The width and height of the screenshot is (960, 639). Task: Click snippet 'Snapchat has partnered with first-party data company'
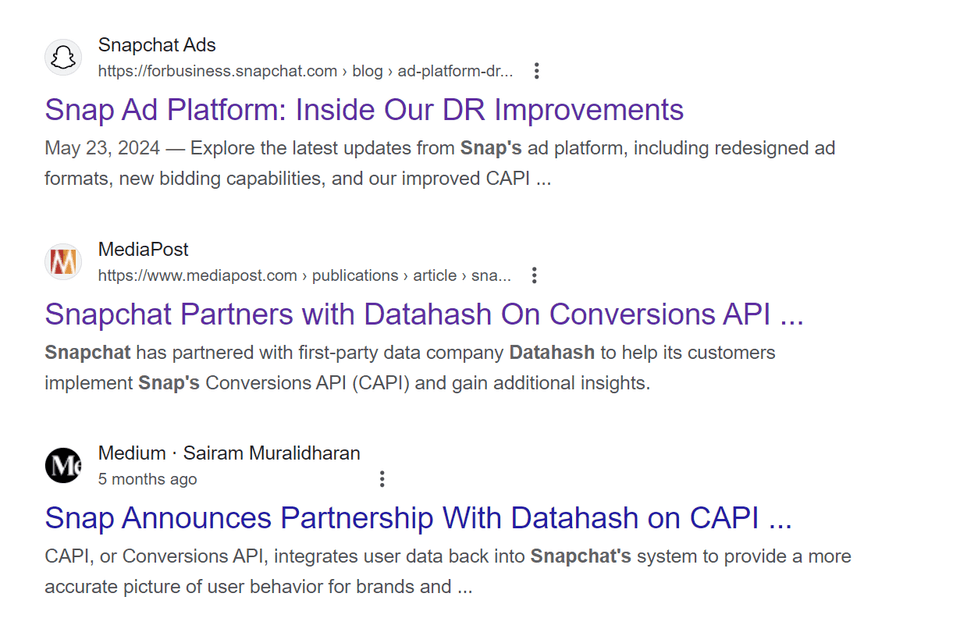[410, 368]
